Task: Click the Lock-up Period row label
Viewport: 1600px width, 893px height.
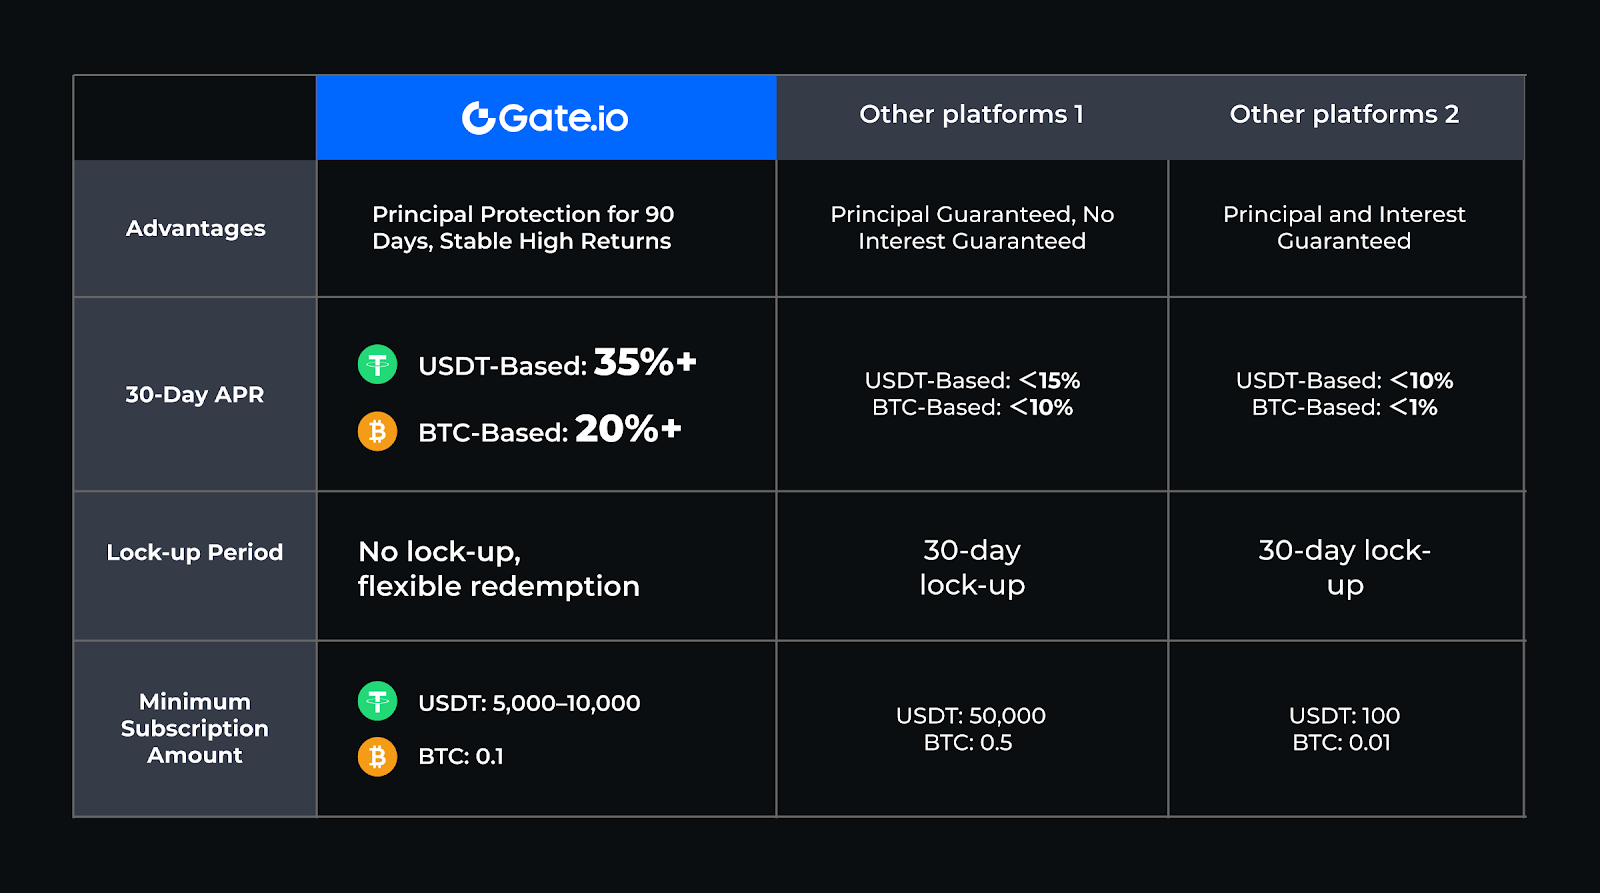Action: tap(195, 552)
